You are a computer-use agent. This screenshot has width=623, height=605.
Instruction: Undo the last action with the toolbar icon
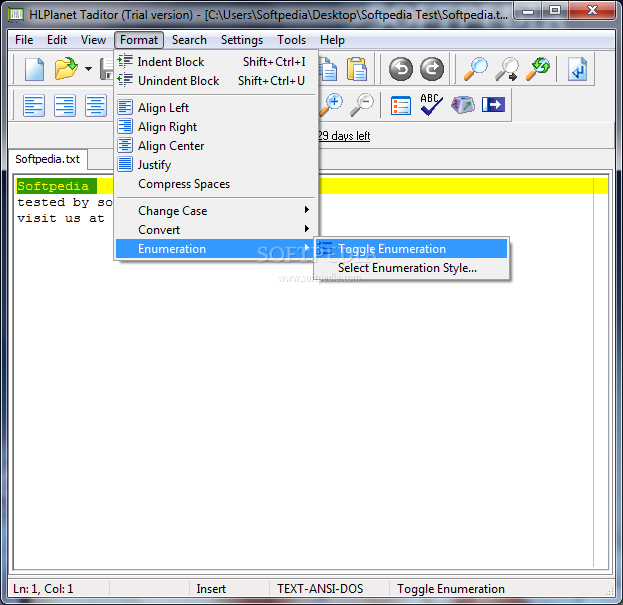pyautogui.click(x=400, y=69)
